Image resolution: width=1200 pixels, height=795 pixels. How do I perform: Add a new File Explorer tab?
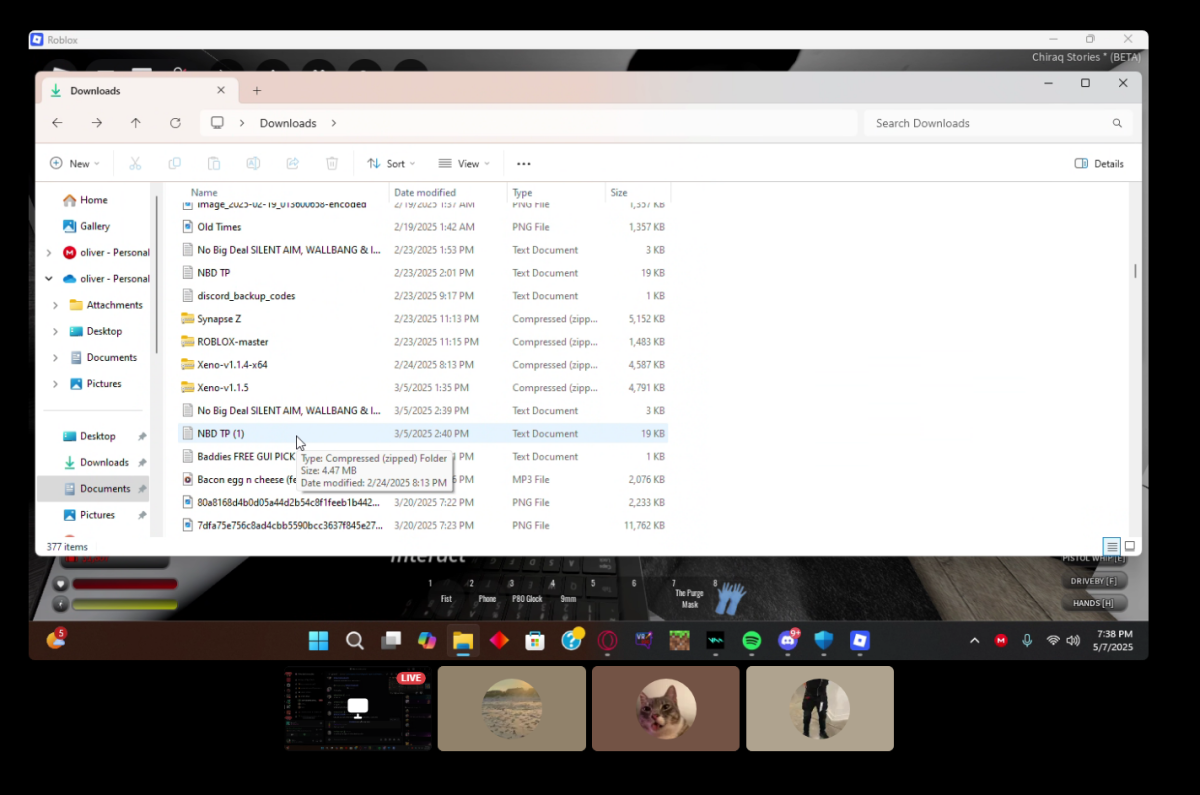[257, 91]
